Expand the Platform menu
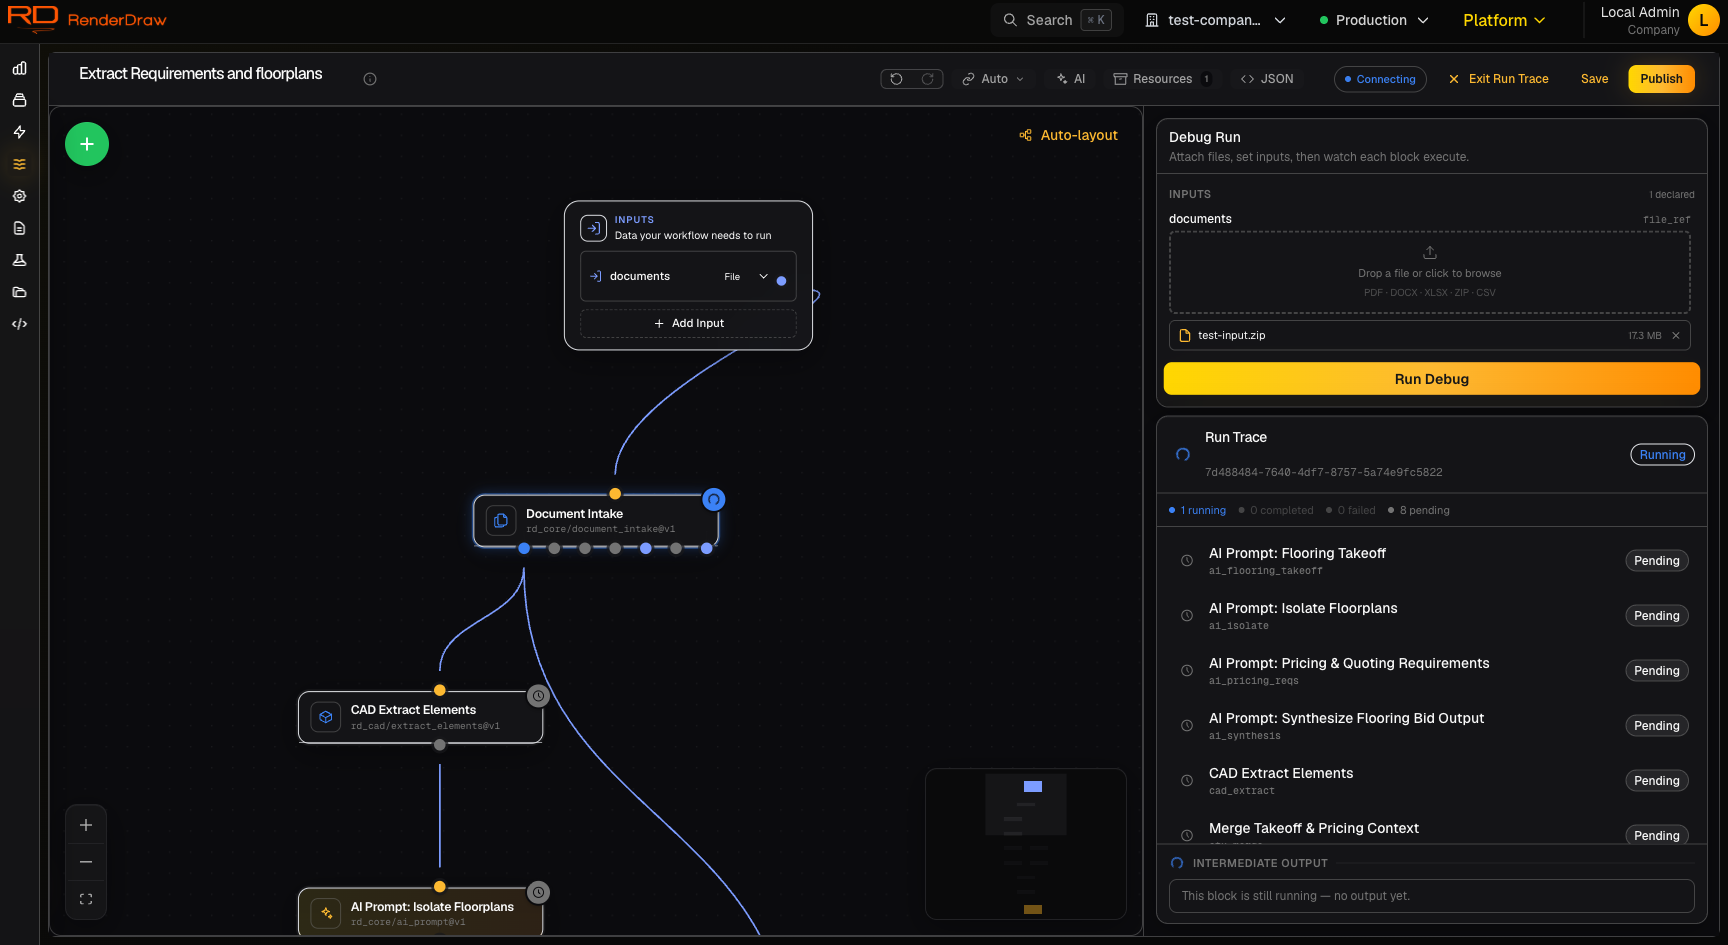The image size is (1728, 945). click(x=1504, y=20)
